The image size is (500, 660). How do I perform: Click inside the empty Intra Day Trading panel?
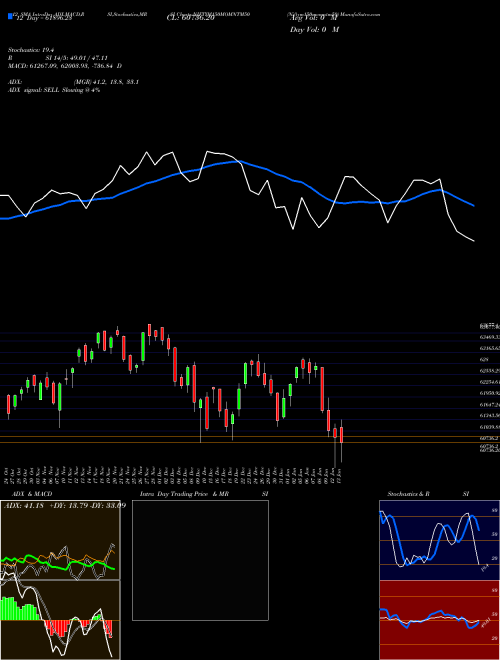200,560
